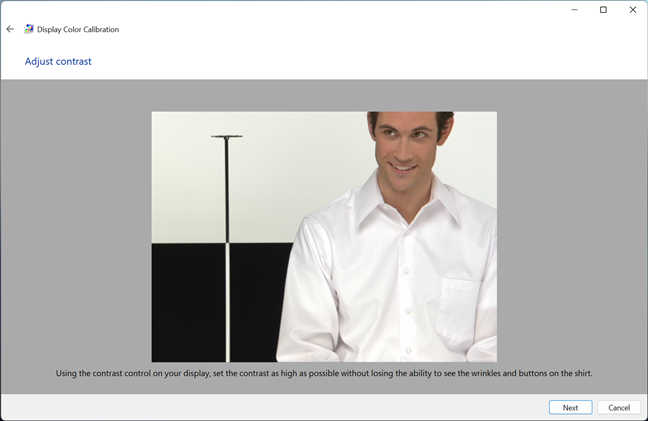Click the contrast instruction text below the image
The image size is (648, 421).
[x=324, y=373]
